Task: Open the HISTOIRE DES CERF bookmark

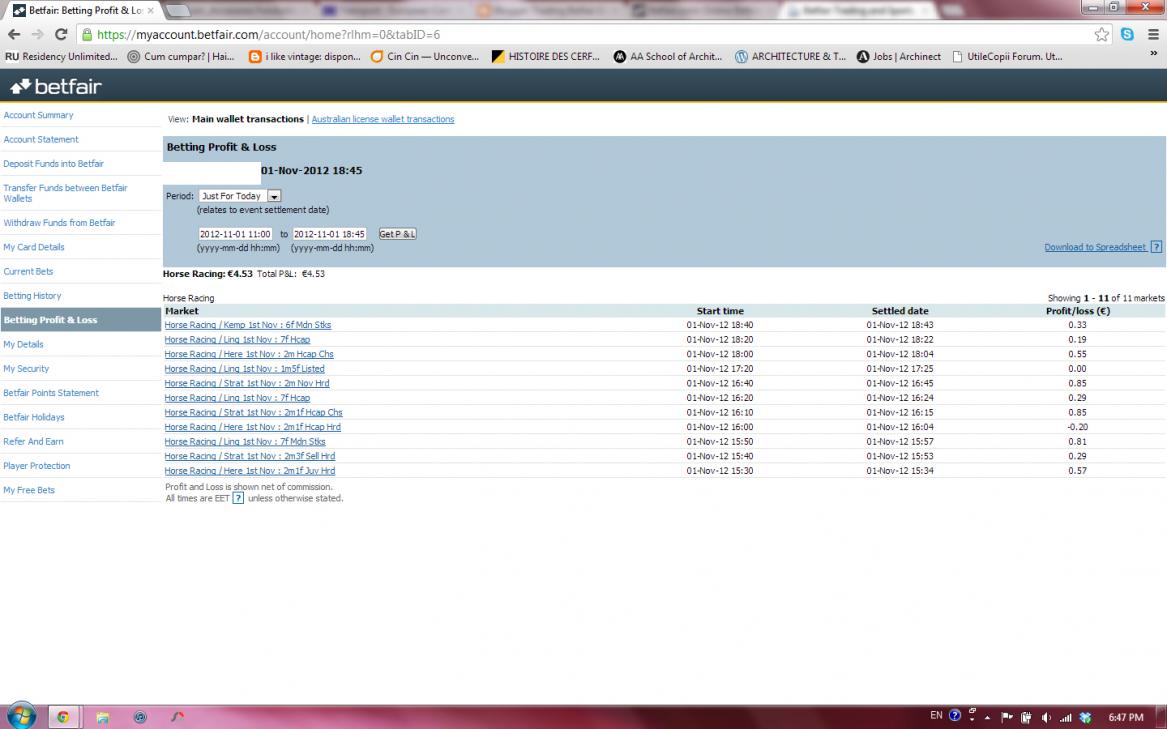Action: pyautogui.click(x=546, y=57)
